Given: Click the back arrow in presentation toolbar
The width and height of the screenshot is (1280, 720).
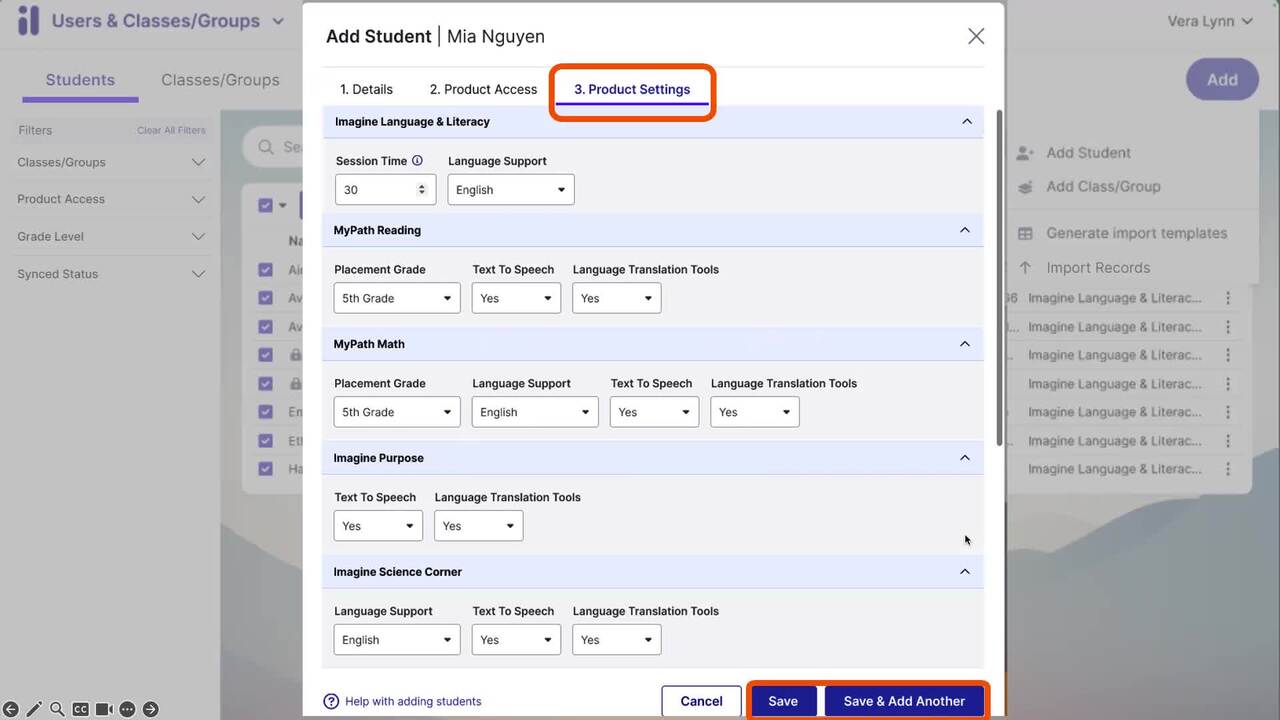Looking at the screenshot, I should coord(11,709).
